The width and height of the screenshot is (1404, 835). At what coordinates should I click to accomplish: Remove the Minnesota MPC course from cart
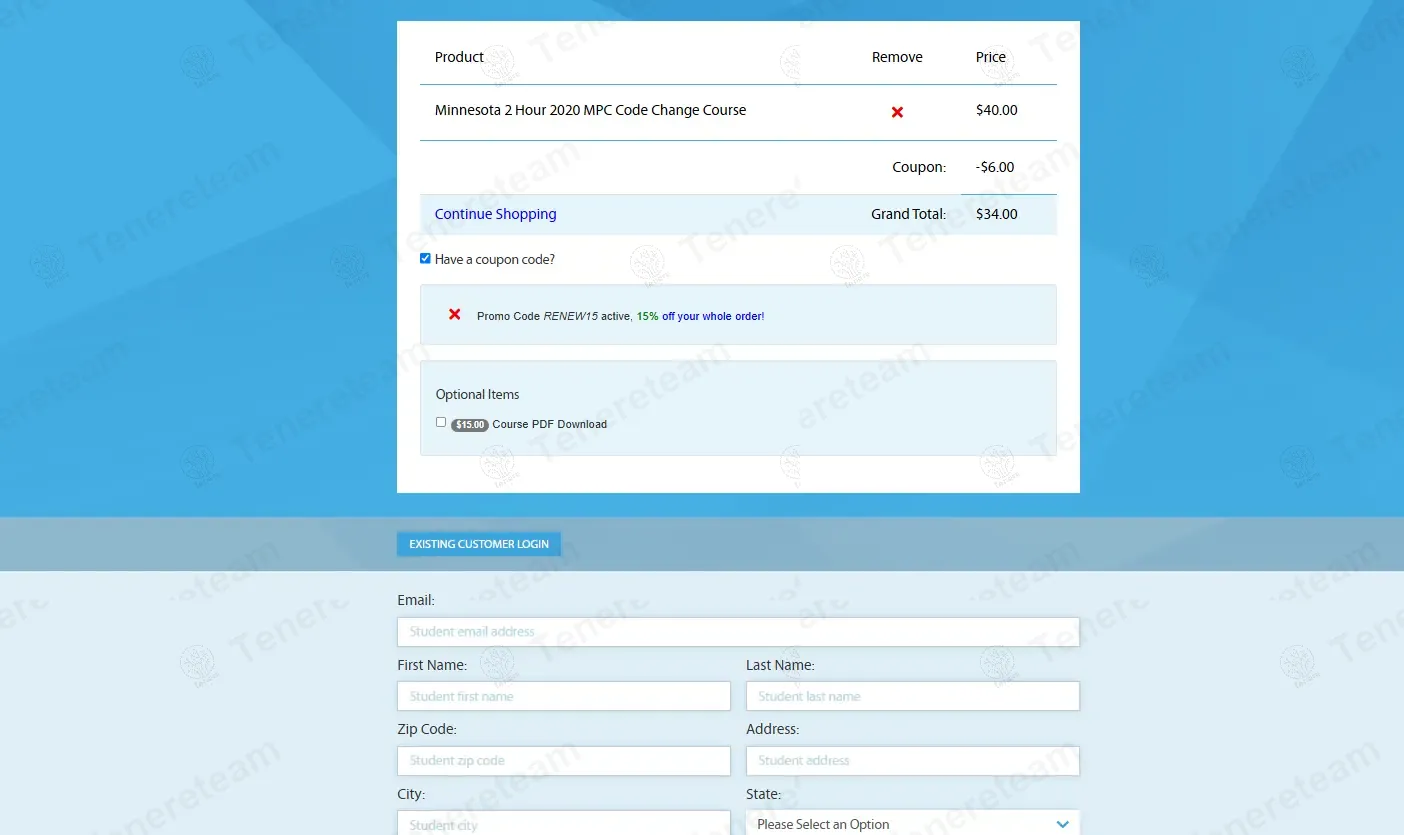[897, 112]
